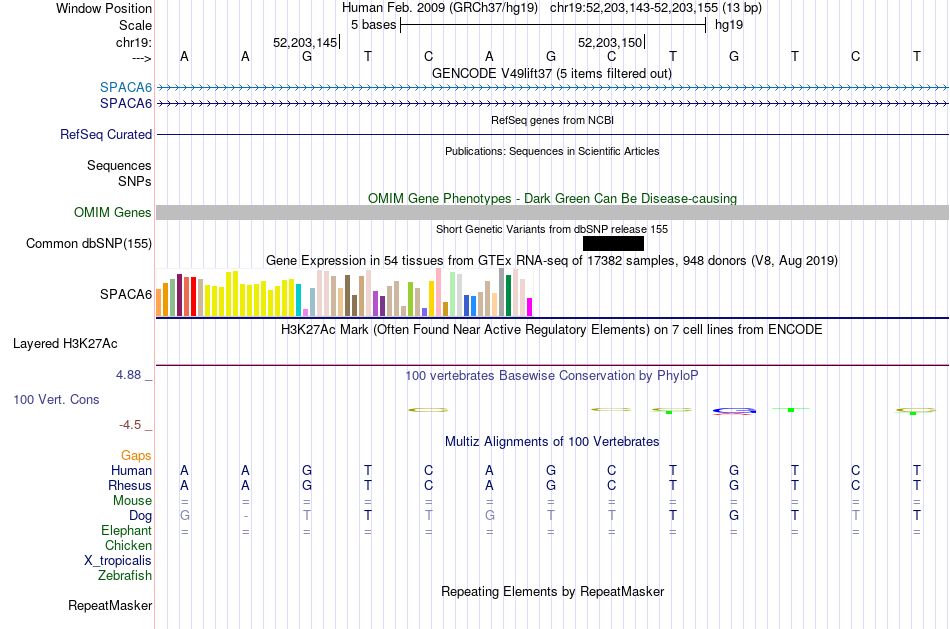Click the RefSeq Curated gene line

[x=553, y=135]
